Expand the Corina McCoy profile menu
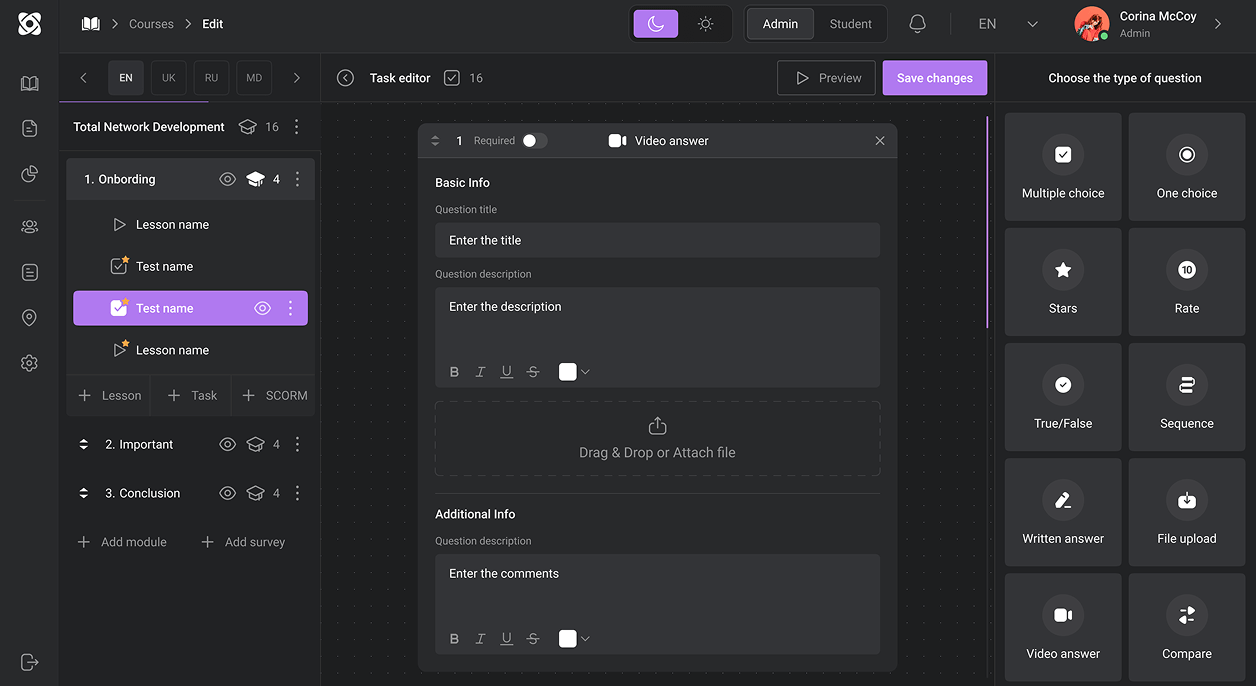This screenshot has width=1256, height=686. [1218, 24]
